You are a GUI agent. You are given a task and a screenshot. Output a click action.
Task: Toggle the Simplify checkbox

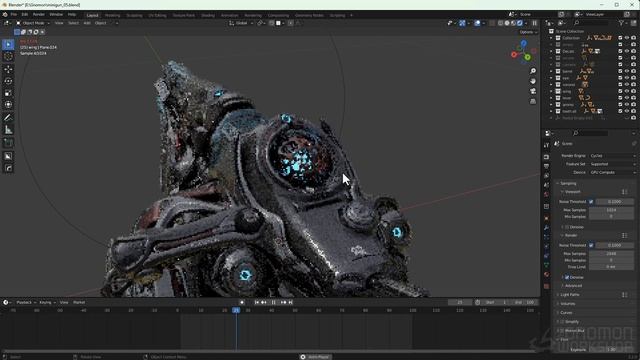pos(562,322)
